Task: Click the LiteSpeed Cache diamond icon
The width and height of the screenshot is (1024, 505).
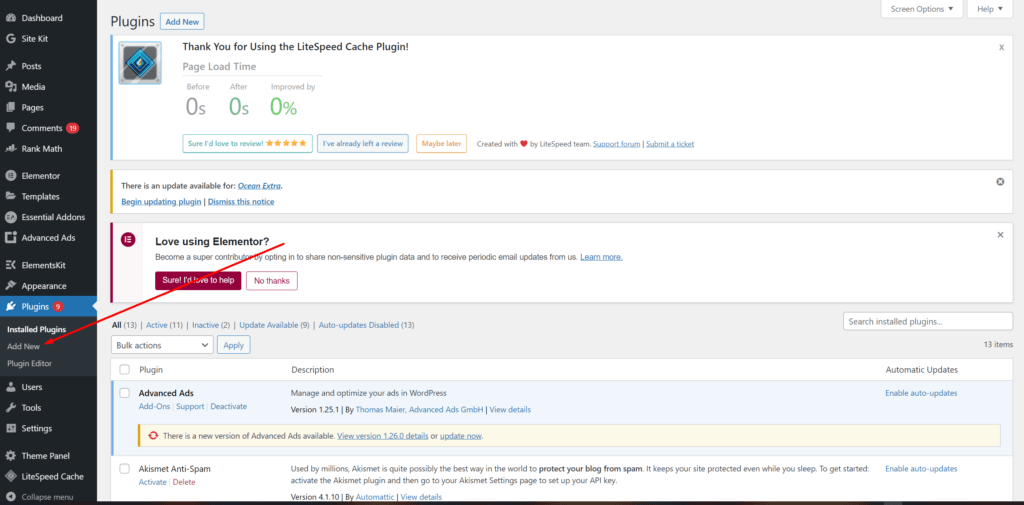Action: tap(10, 476)
